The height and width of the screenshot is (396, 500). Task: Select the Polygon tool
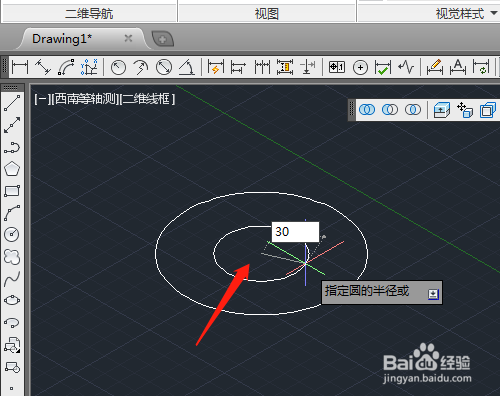12,169
